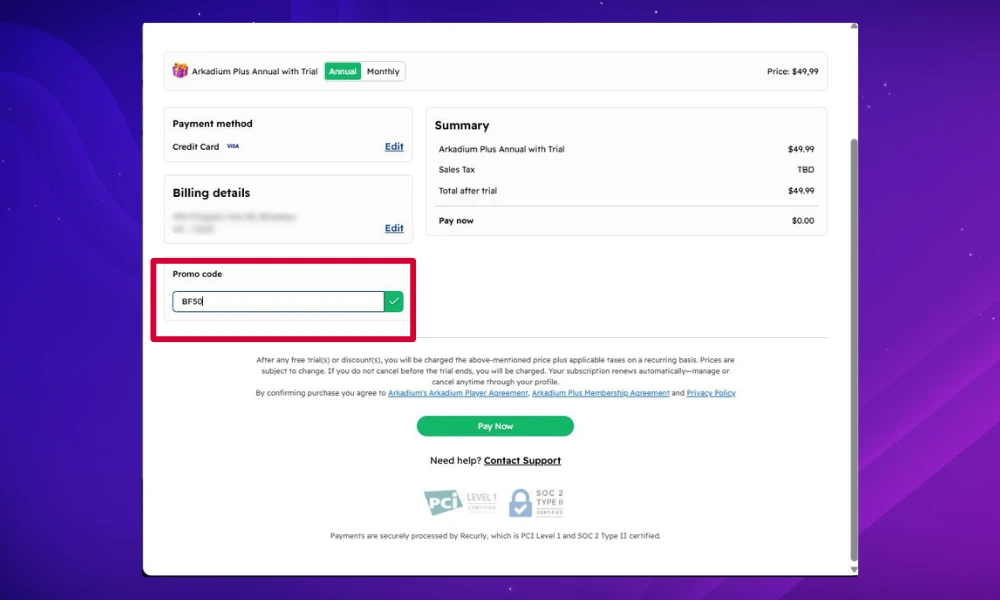Open the Contact Support link
1000x600 pixels.
point(522,461)
